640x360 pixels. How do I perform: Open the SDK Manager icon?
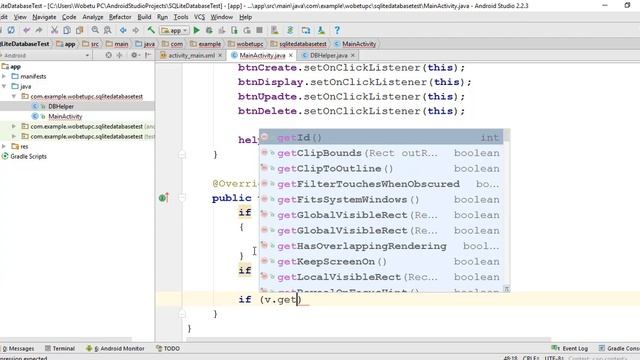(321, 30)
